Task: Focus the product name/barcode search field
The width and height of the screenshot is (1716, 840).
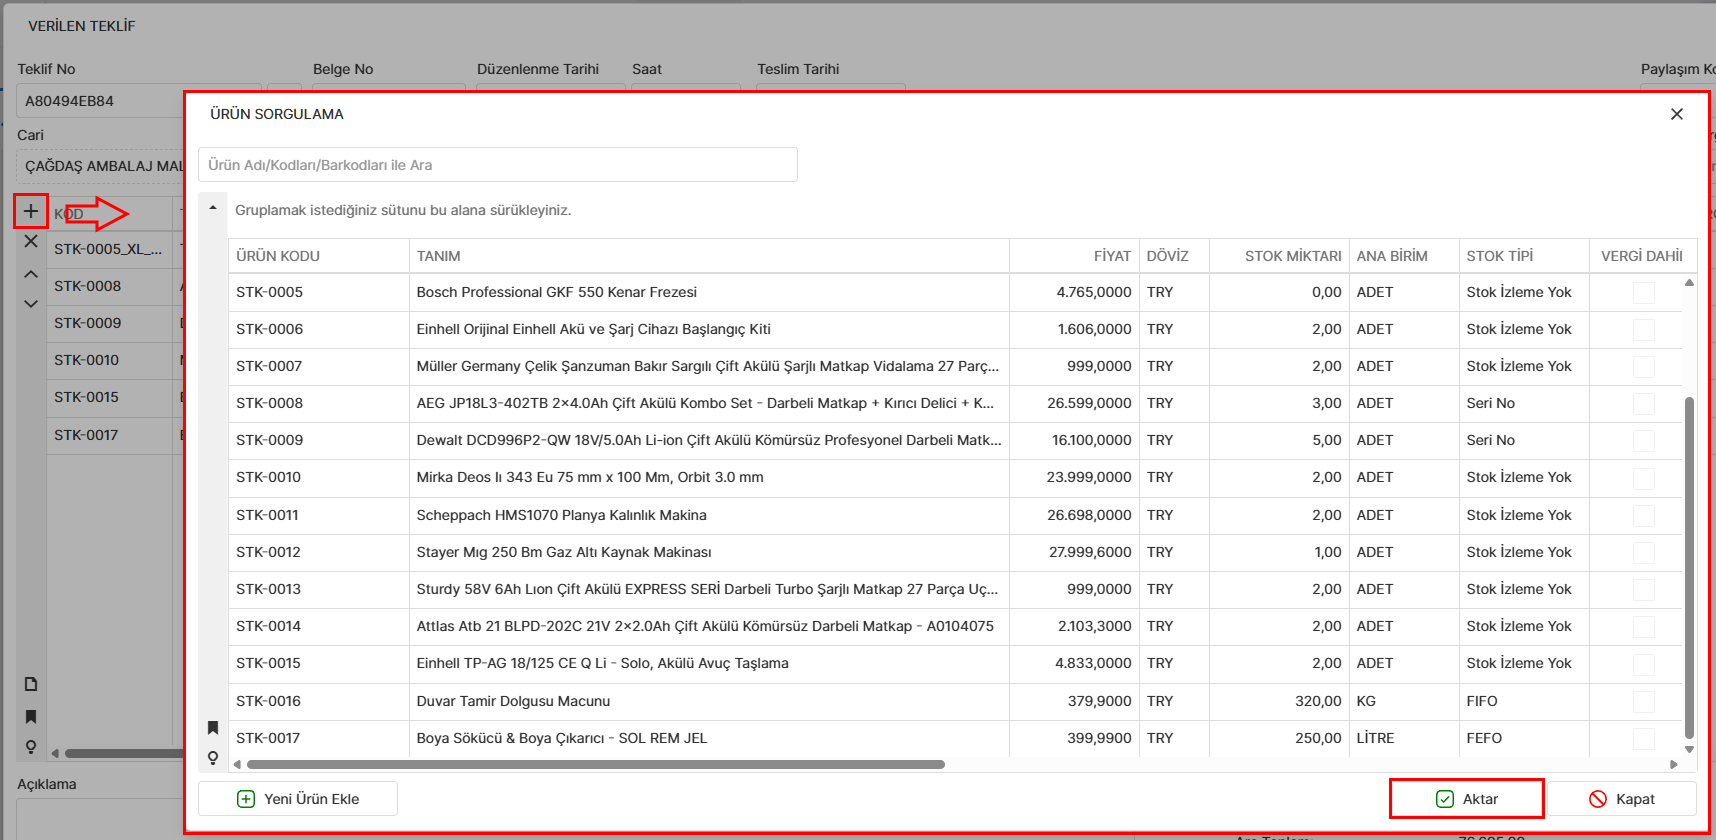Action: click(x=498, y=165)
